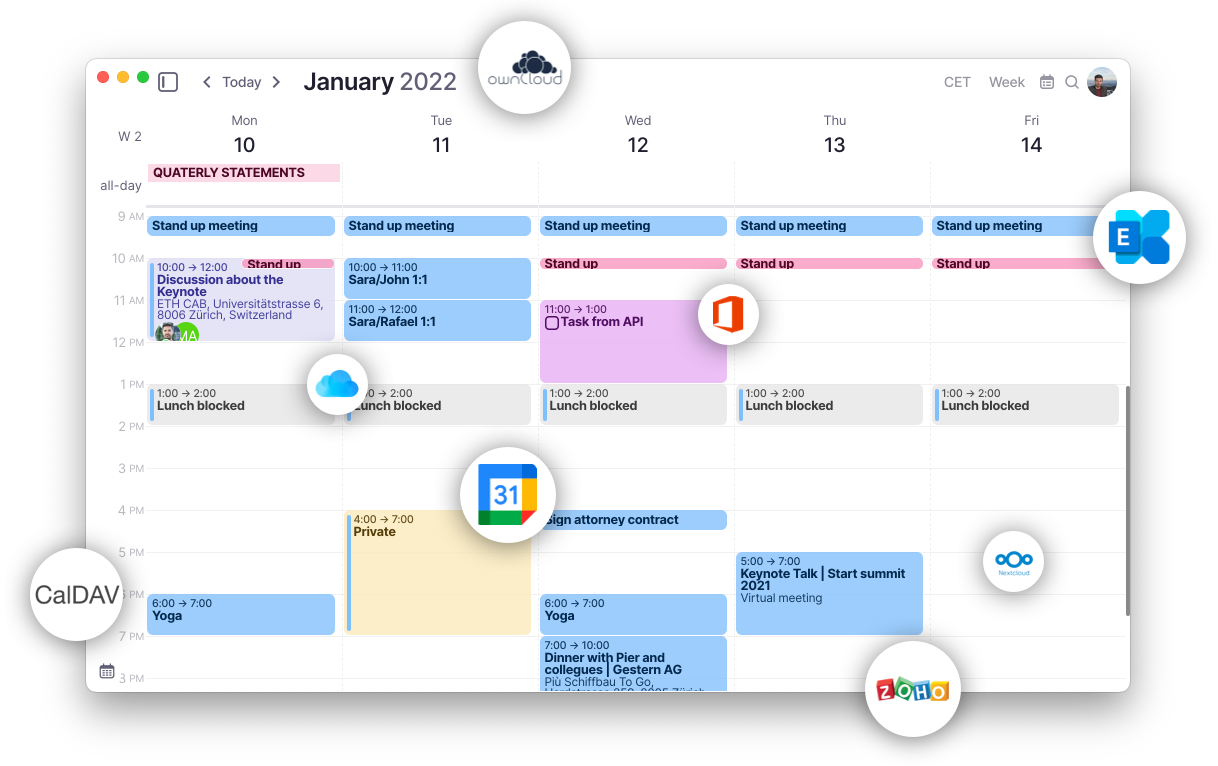
Task: Open the Week view dropdown
Action: click(1006, 82)
